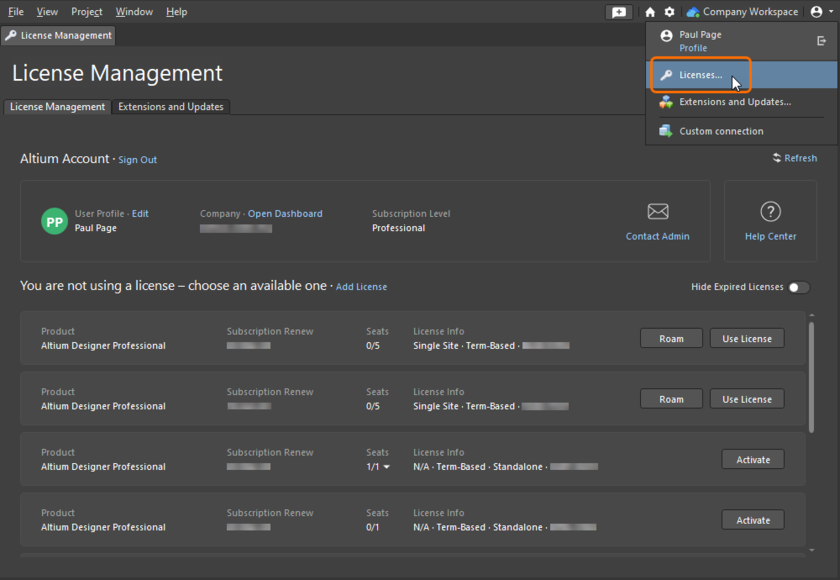The image size is (840, 580).
Task: Open the Project menu
Action: (86, 11)
